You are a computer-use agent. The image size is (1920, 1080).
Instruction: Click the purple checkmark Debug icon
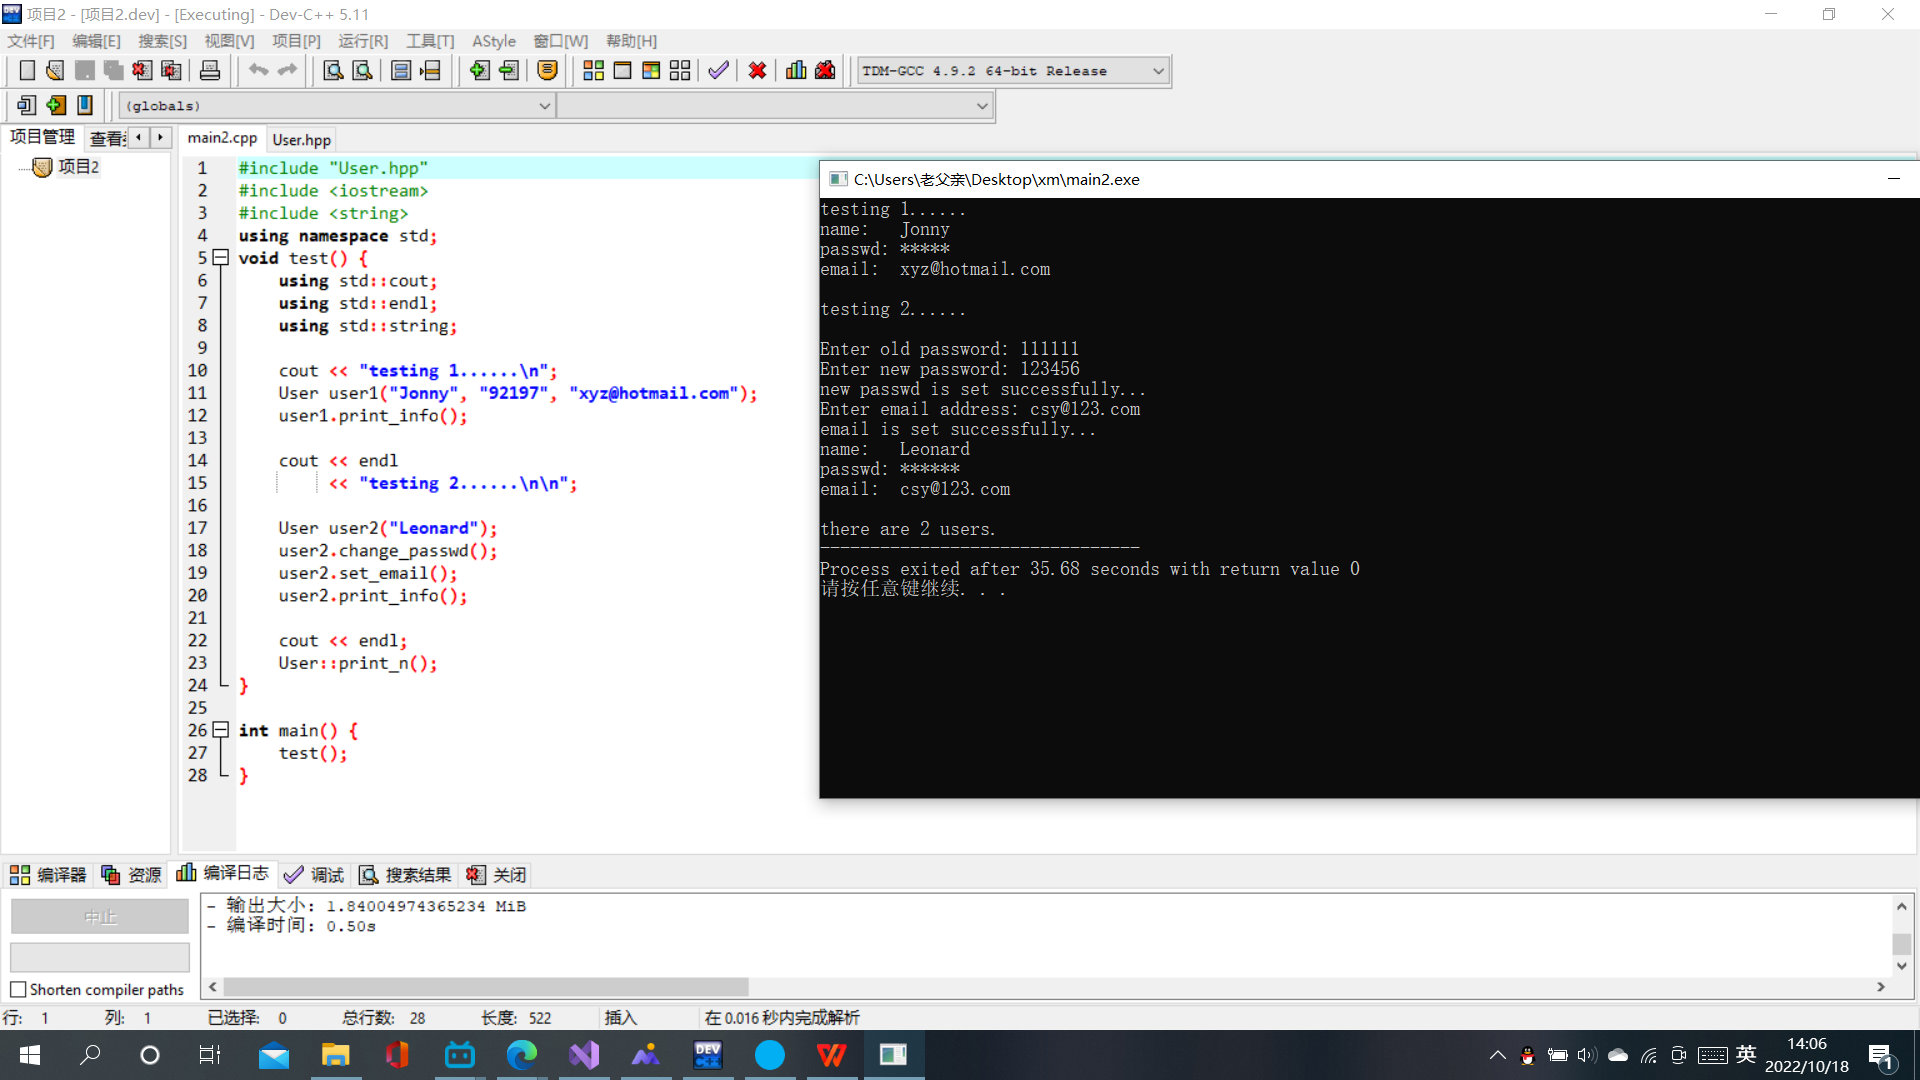point(718,71)
